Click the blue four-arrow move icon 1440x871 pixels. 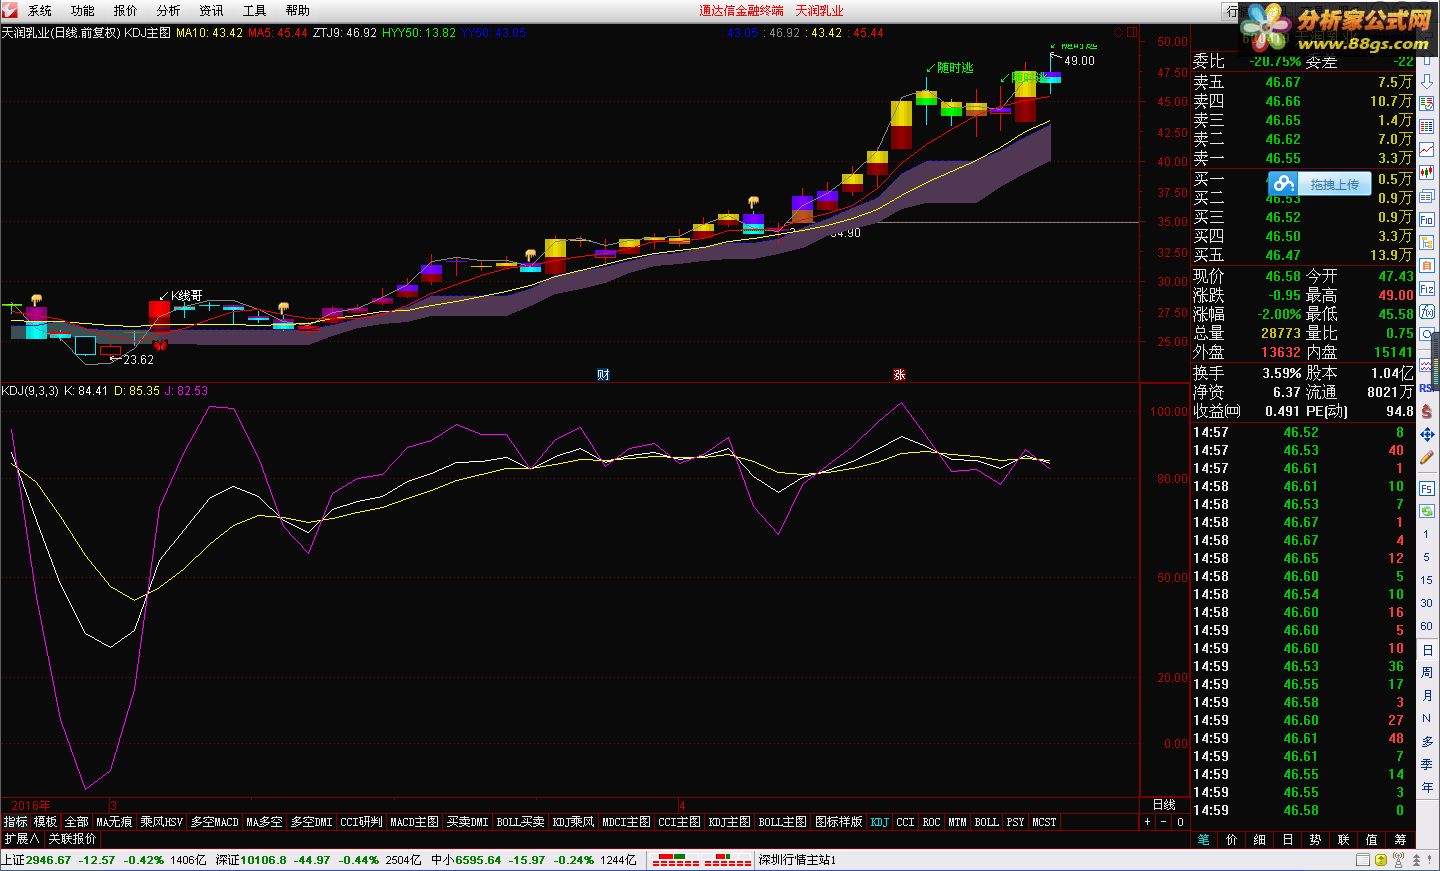(1427, 433)
